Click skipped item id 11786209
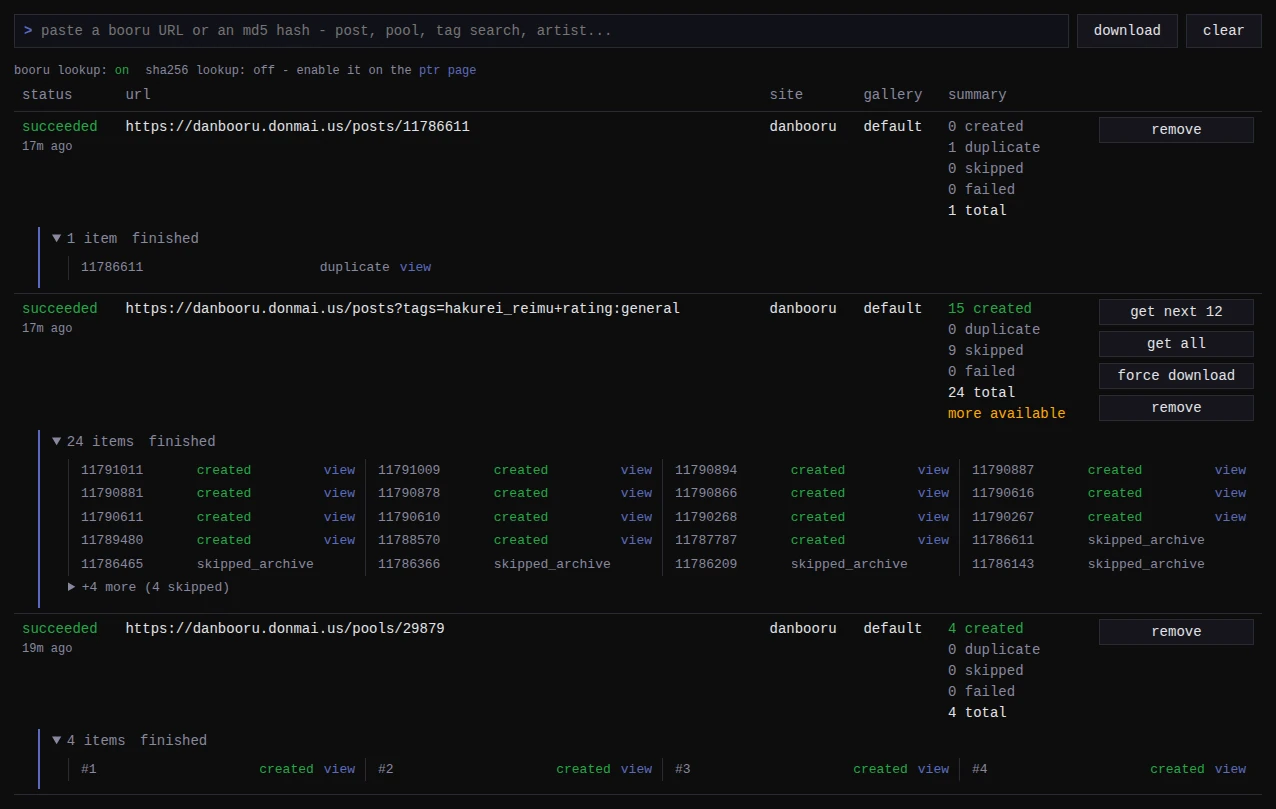The height and width of the screenshot is (809, 1276). click(x=706, y=564)
